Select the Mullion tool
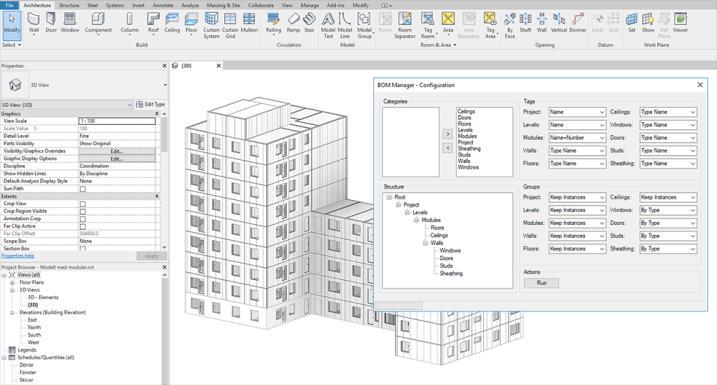 point(249,23)
